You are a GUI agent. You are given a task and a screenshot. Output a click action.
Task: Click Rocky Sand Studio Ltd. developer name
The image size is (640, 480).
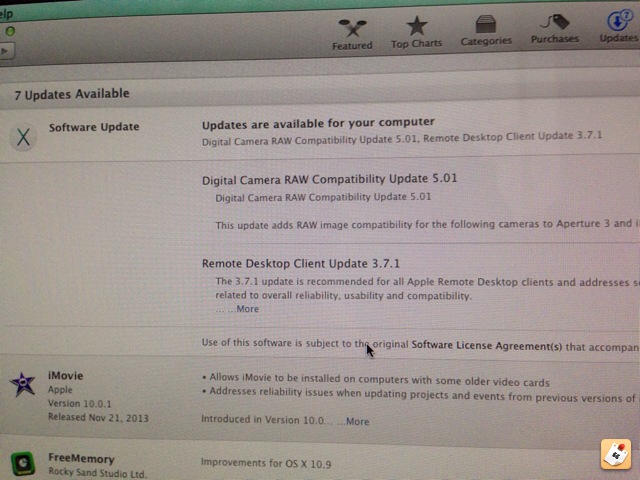tap(97, 473)
